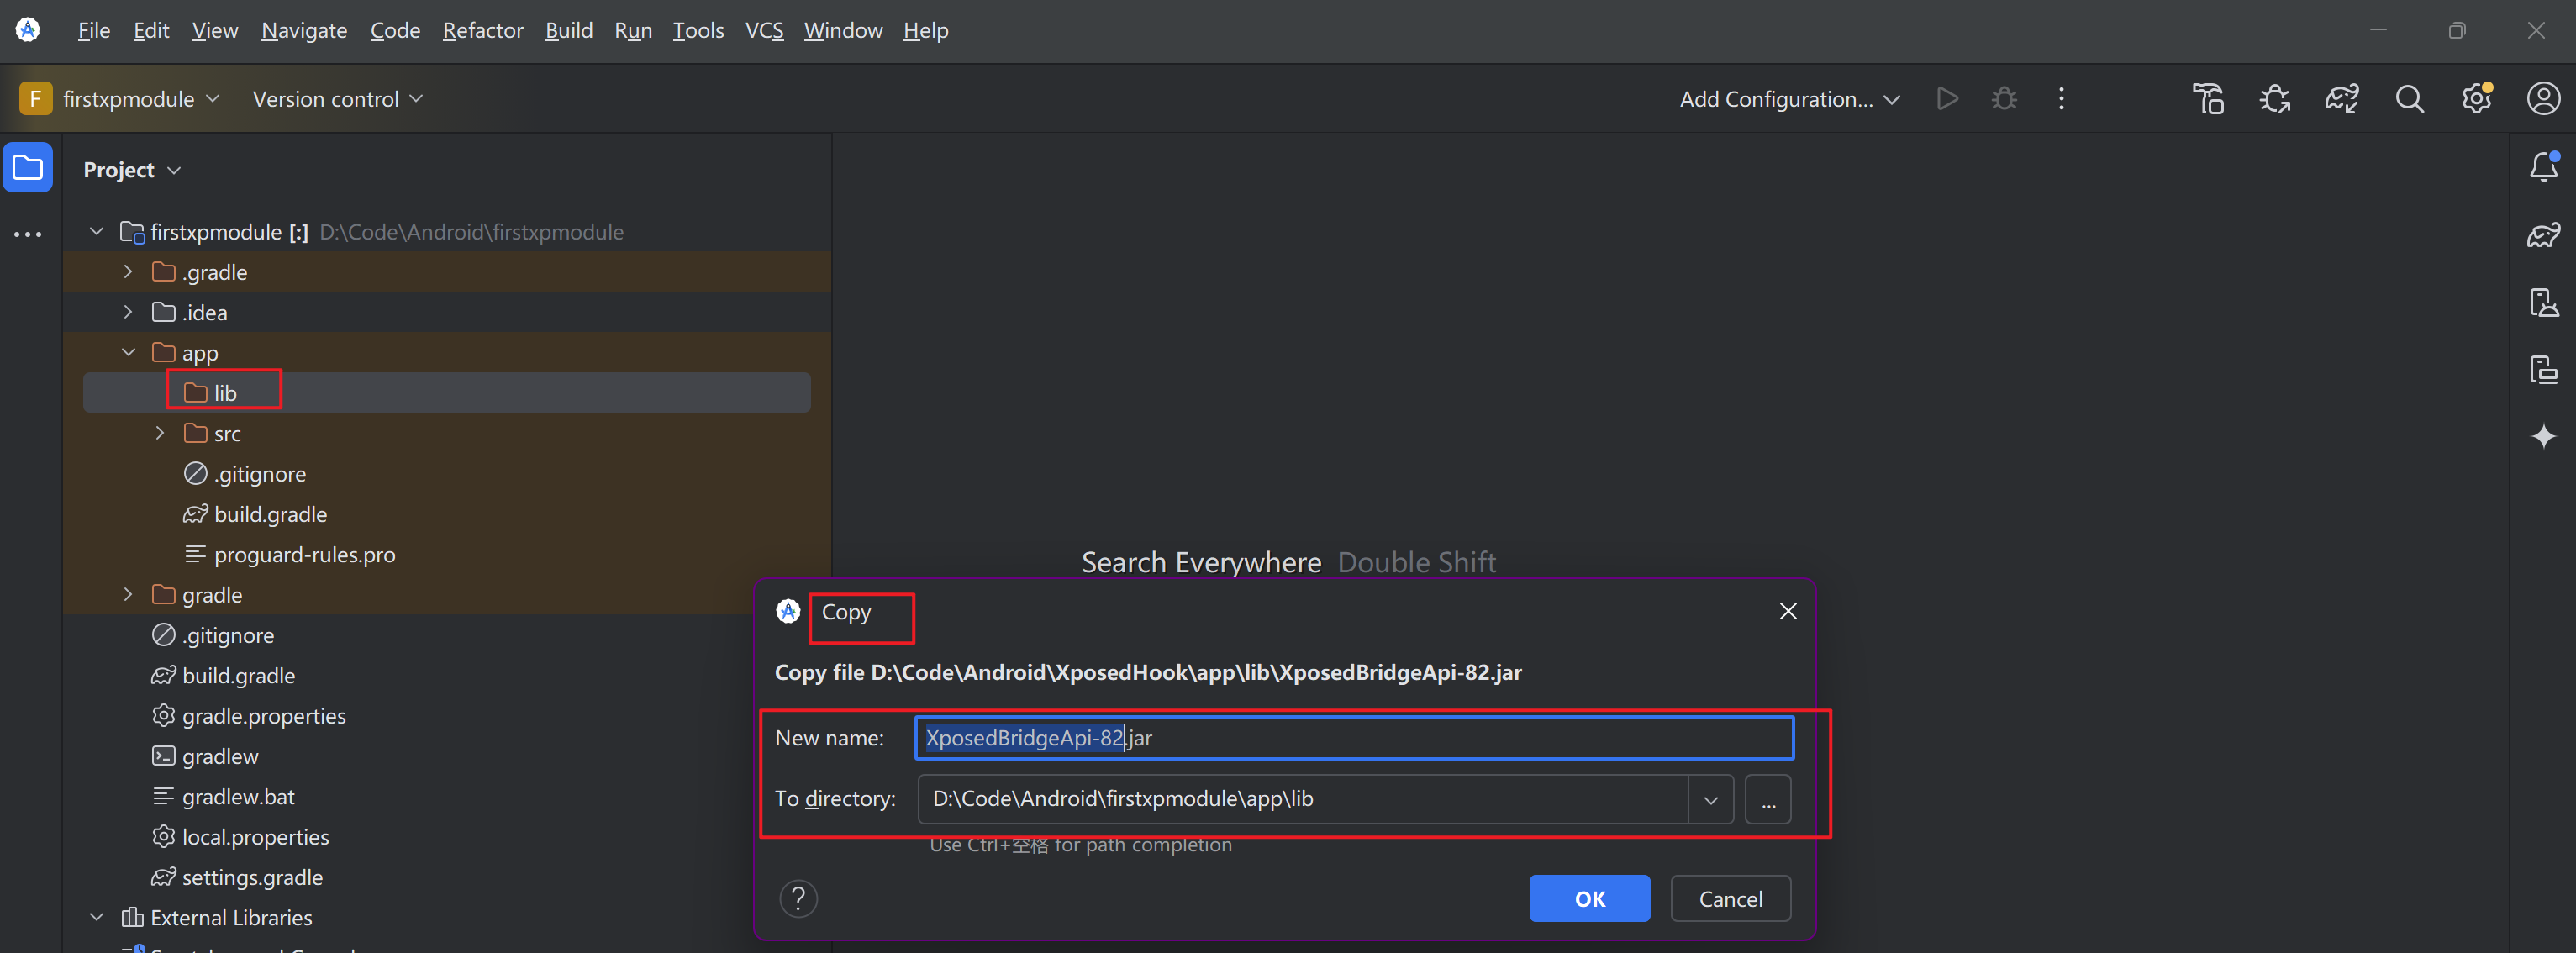Sync project with Gradle files icon
The height and width of the screenshot is (953, 2576).
[x=2342, y=99]
